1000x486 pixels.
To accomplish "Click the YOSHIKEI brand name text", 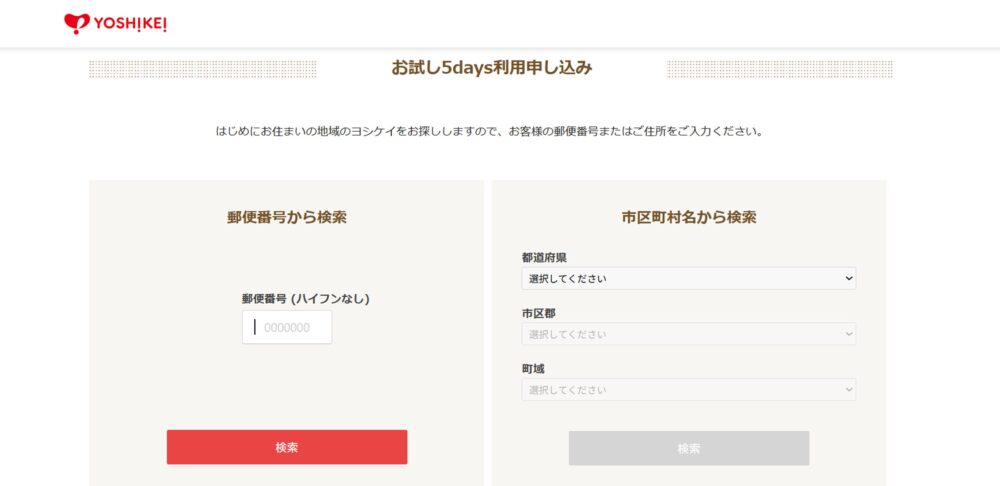I will click(x=131, y=24).
